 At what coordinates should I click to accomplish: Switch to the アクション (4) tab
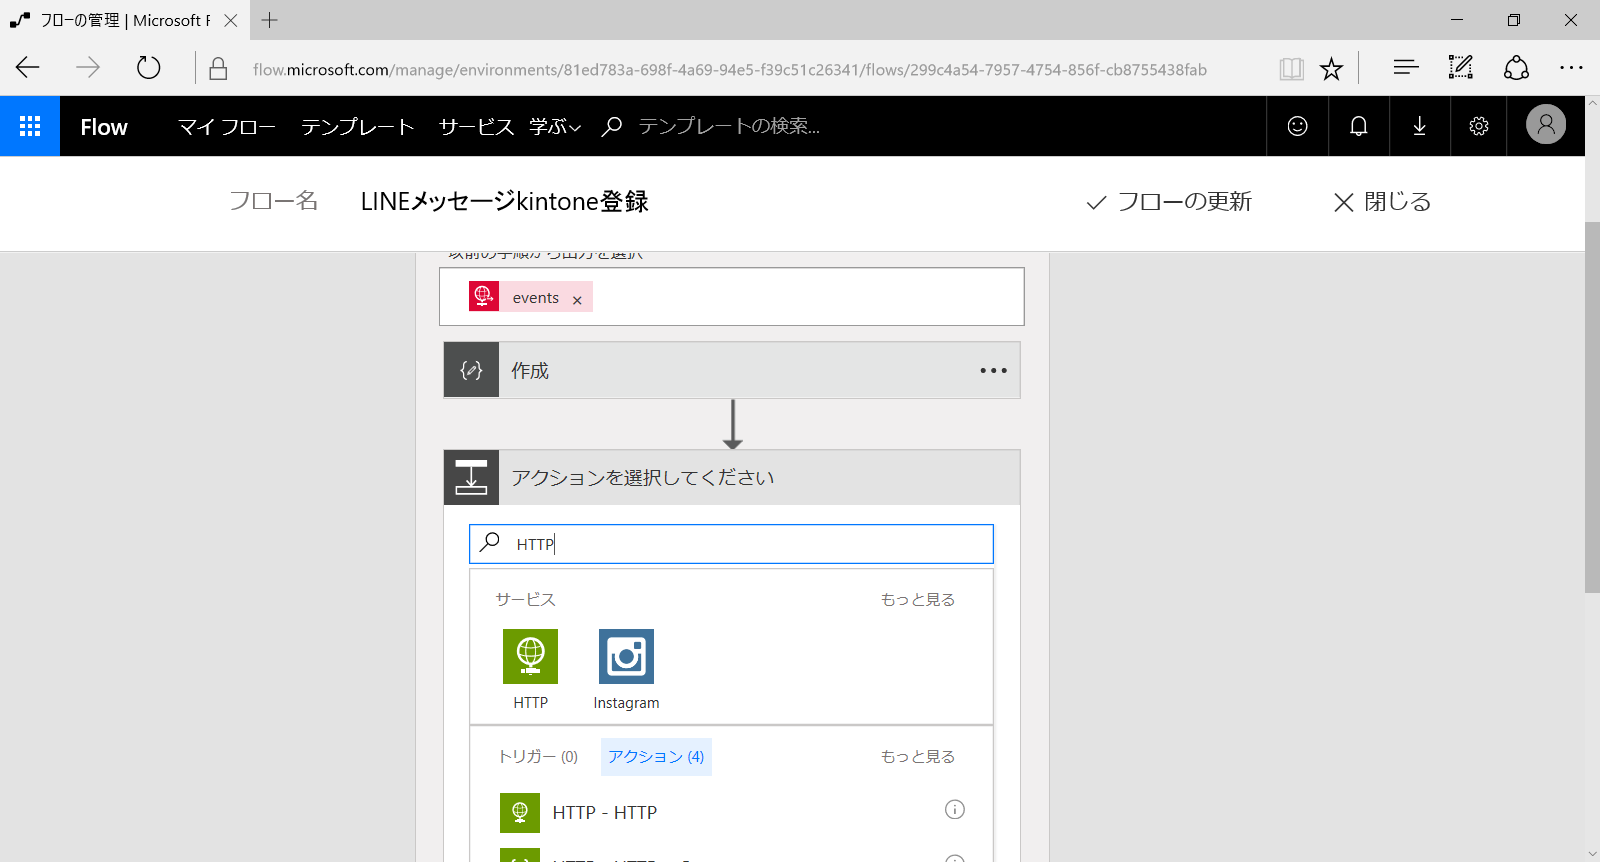(x=656, y=757)
